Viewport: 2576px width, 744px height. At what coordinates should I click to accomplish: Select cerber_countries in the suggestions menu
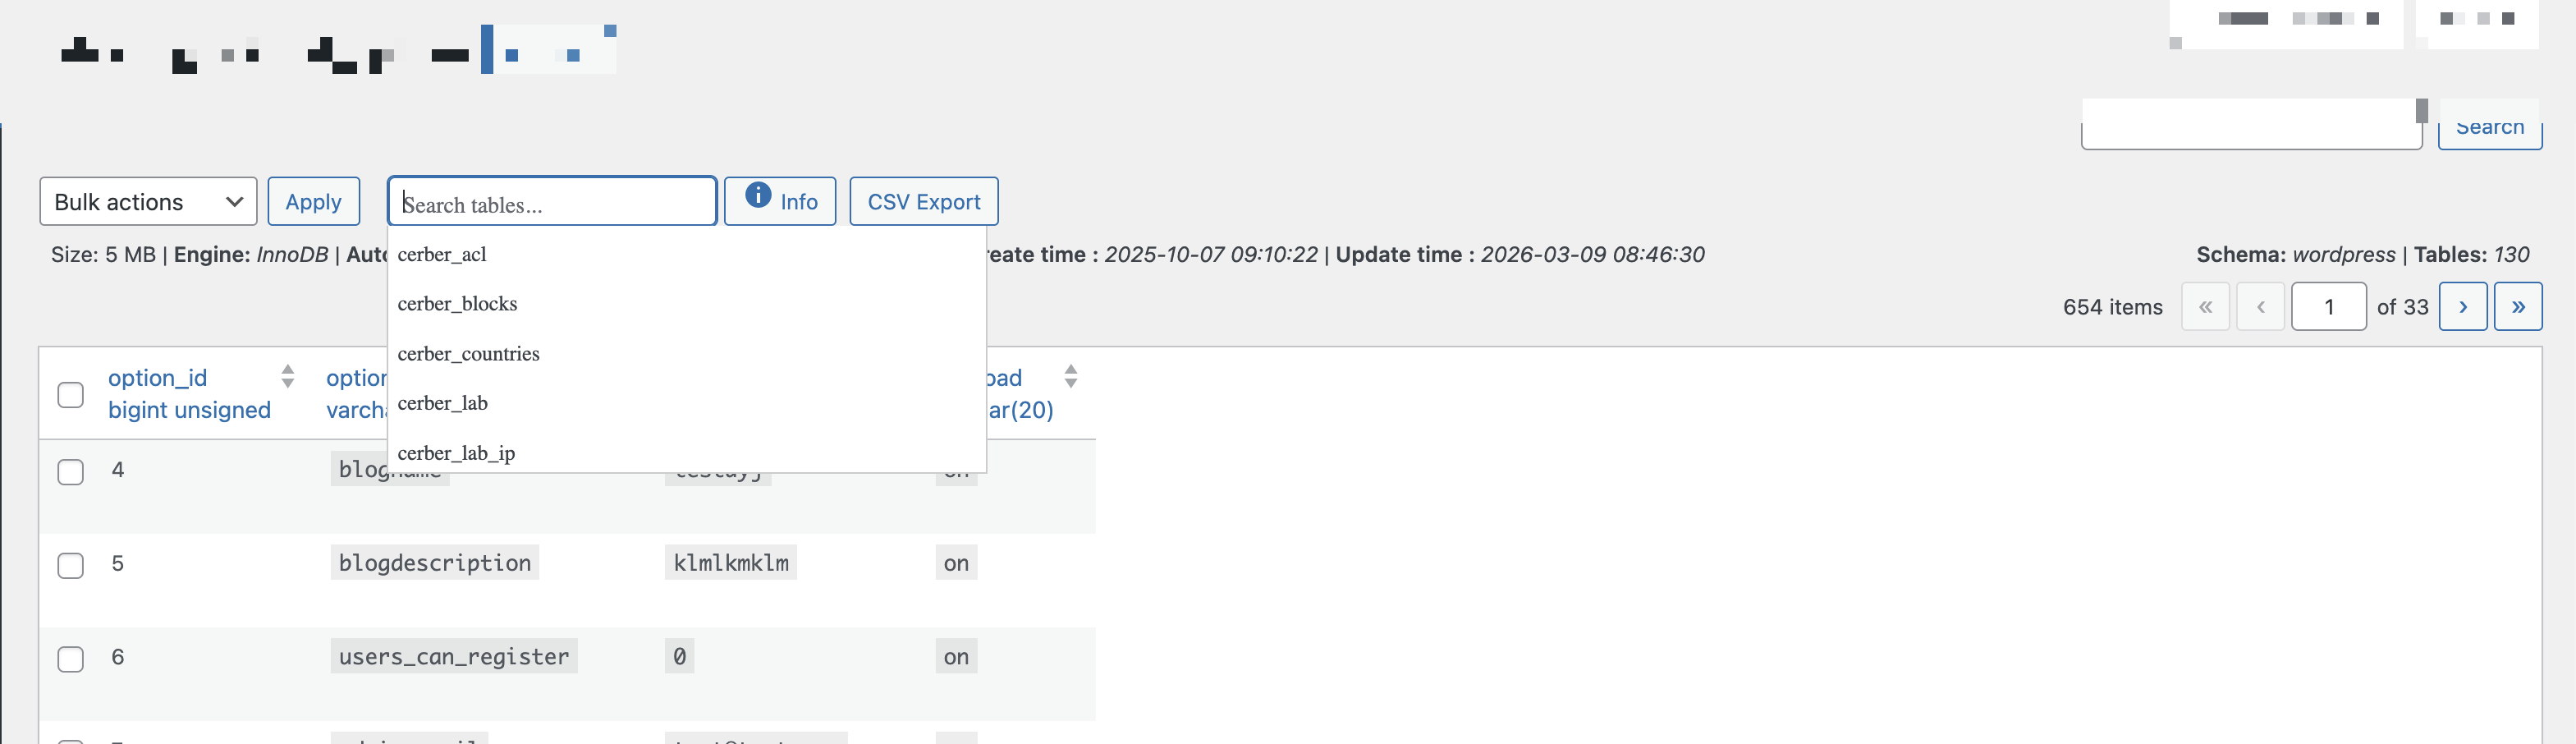click(468, 353)
